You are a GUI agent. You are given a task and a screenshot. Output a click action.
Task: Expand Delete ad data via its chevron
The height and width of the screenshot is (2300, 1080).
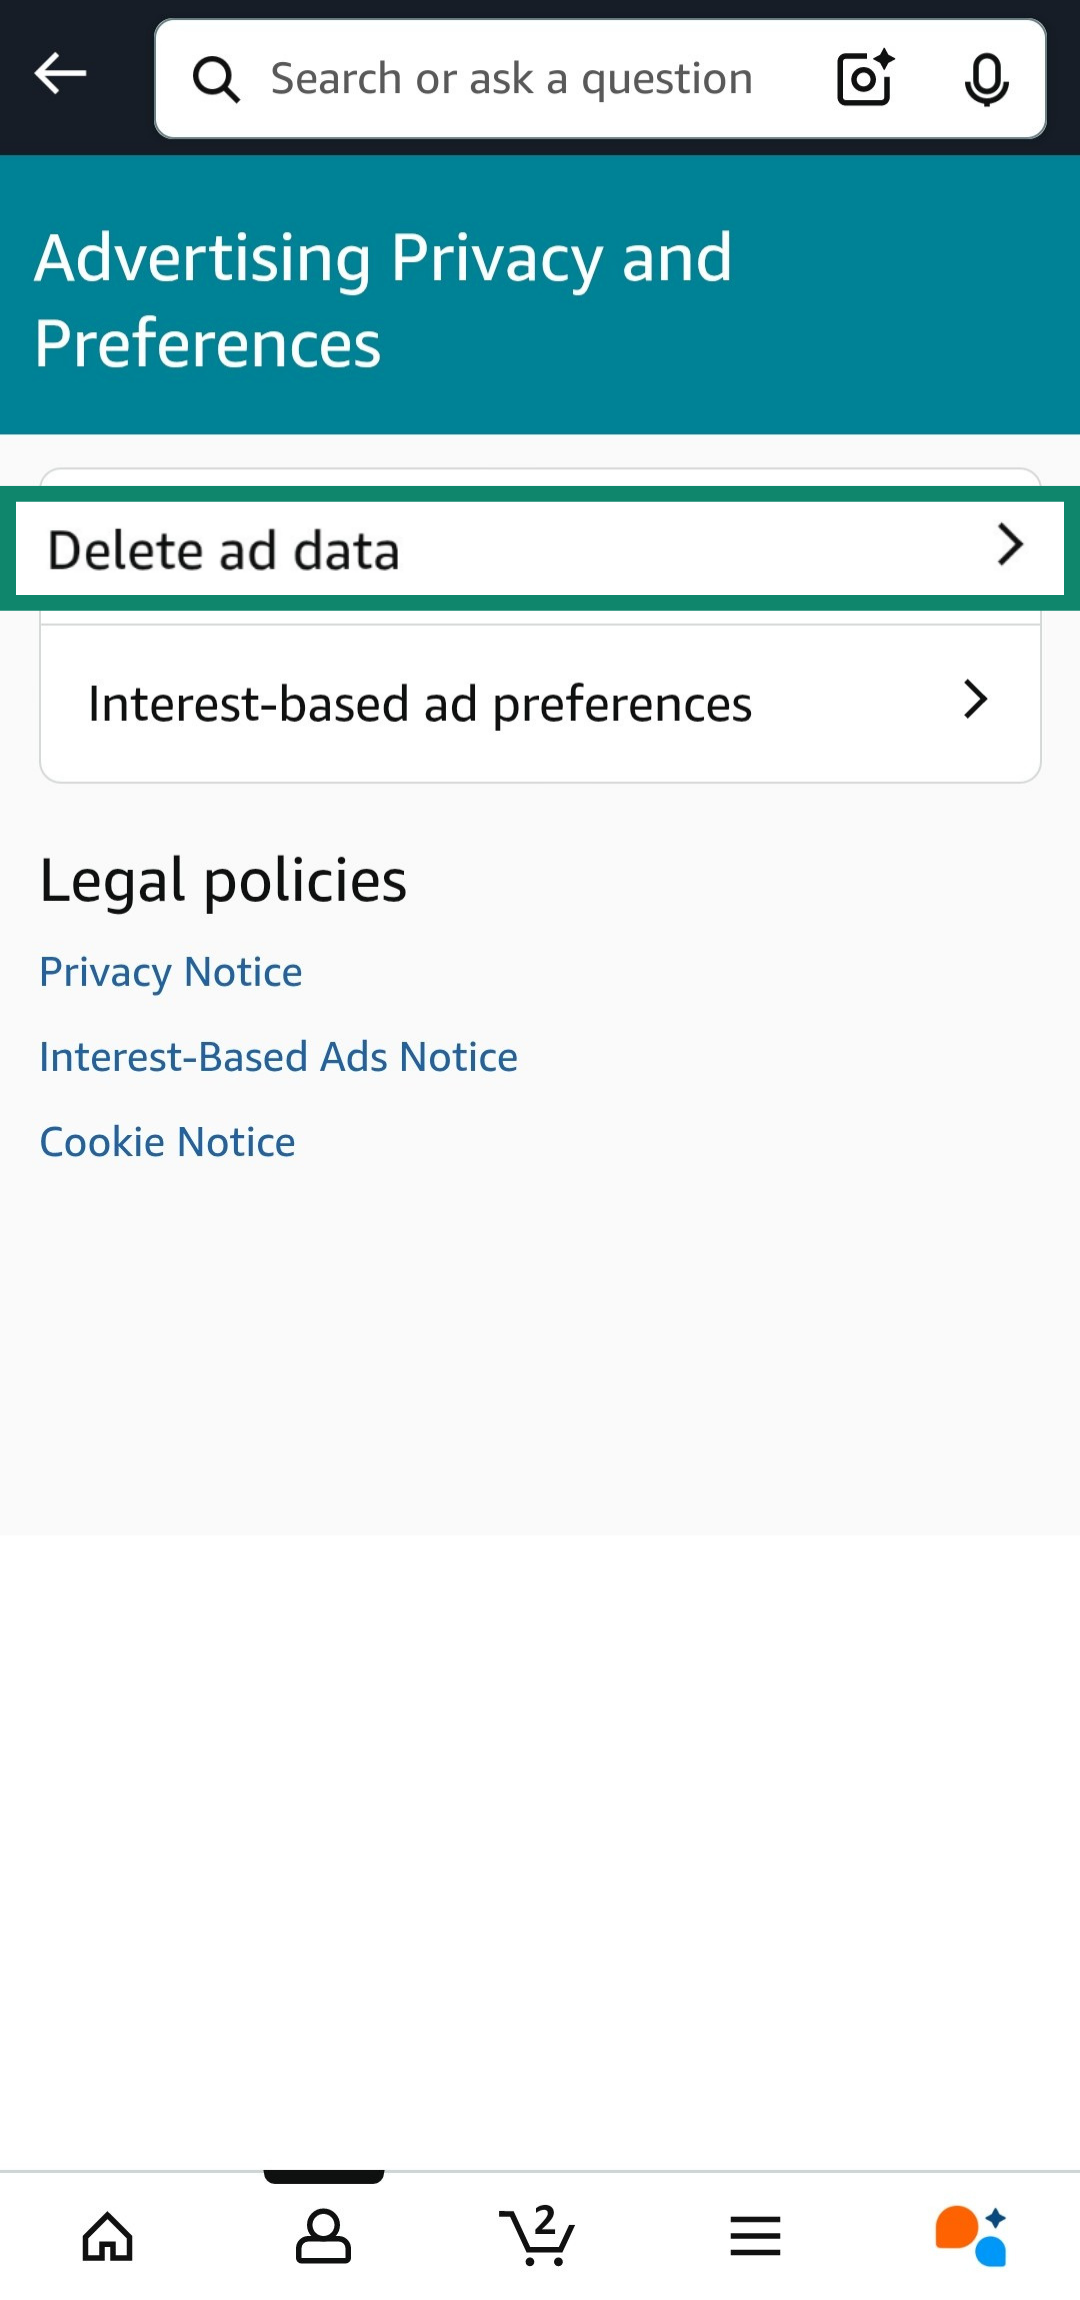1012,547
